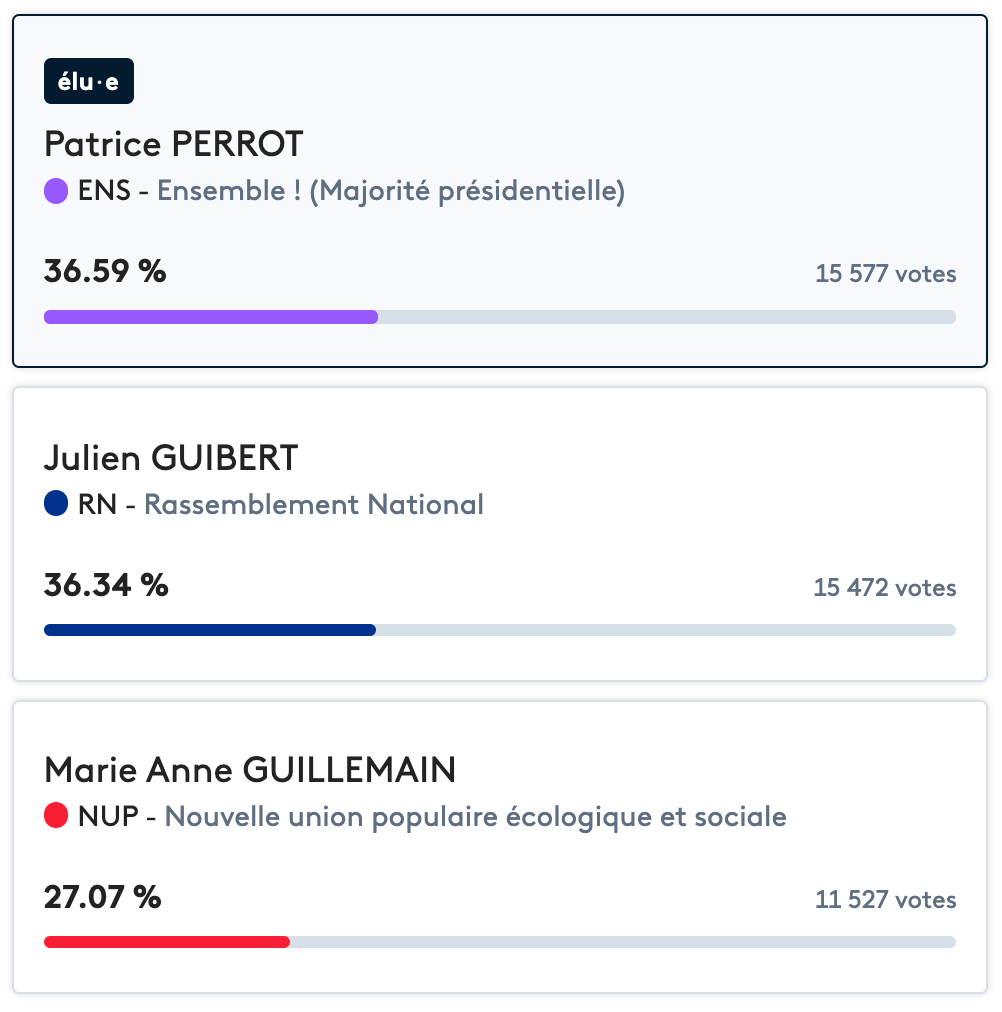Click the red progress bar for Guillemain
Screen dimensions: 1002x1012
(x=167, y=942)
